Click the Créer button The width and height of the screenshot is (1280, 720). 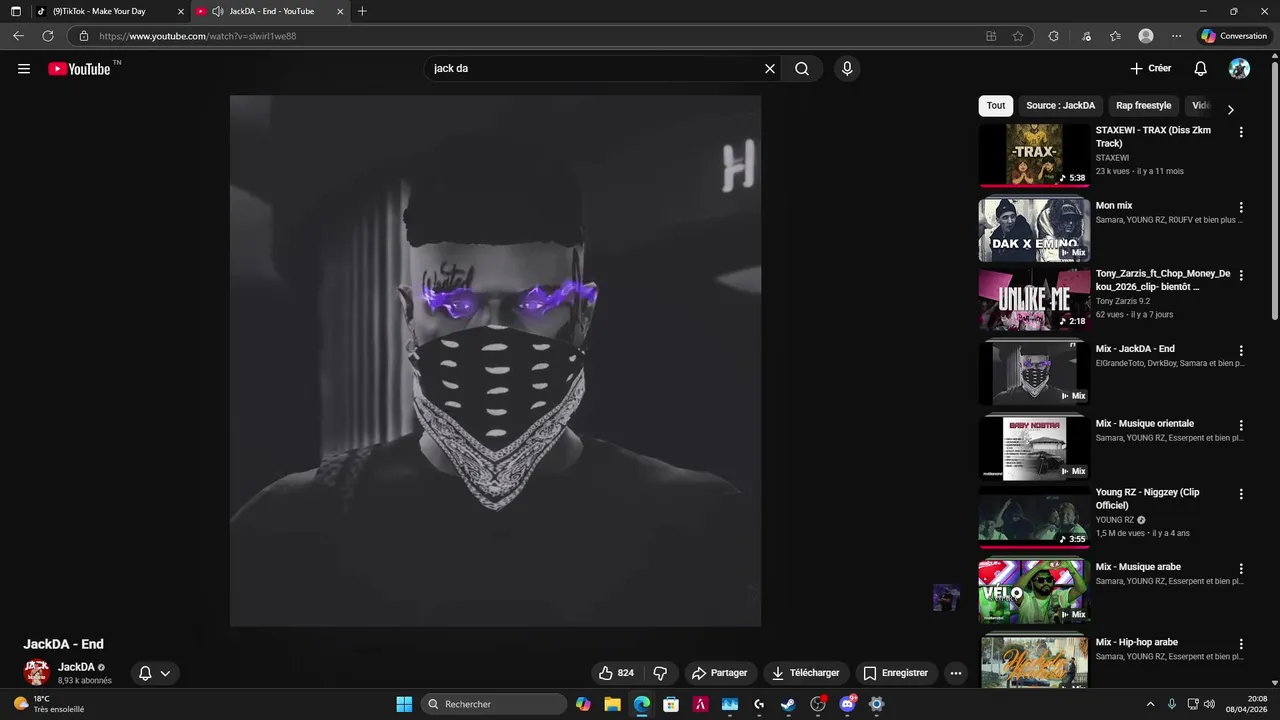(1151, 69)
